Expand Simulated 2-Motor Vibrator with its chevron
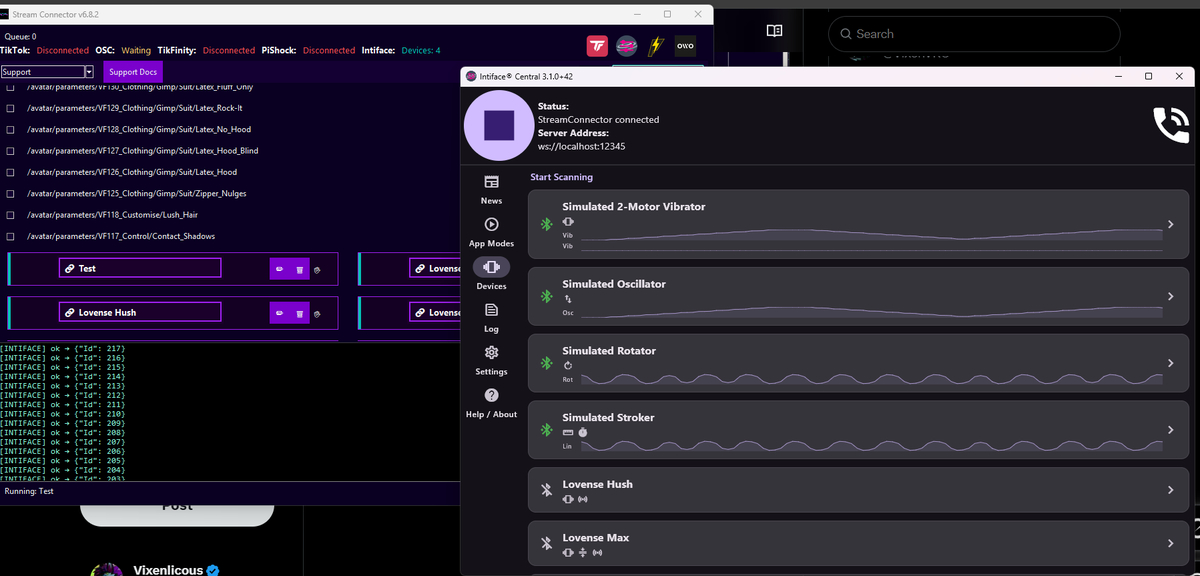This screenshot has width=1200, height=576. point(1171,225)
